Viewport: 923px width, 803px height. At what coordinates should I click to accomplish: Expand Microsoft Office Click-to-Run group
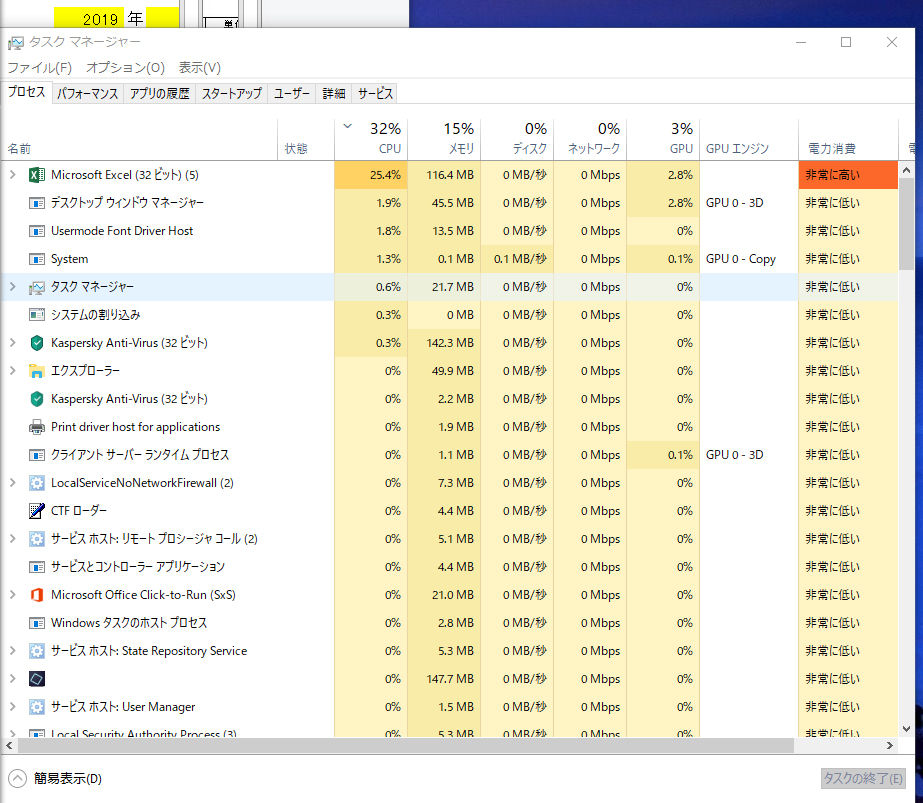point(12,595)
